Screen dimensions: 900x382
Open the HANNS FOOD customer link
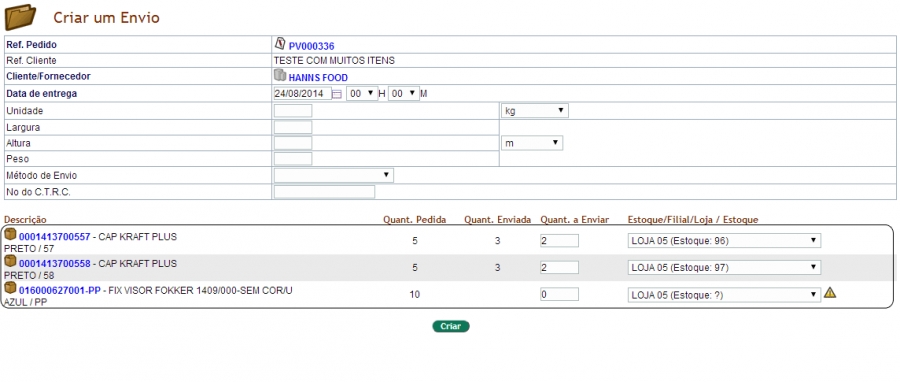pyautogui.click(x=318, y=78)
